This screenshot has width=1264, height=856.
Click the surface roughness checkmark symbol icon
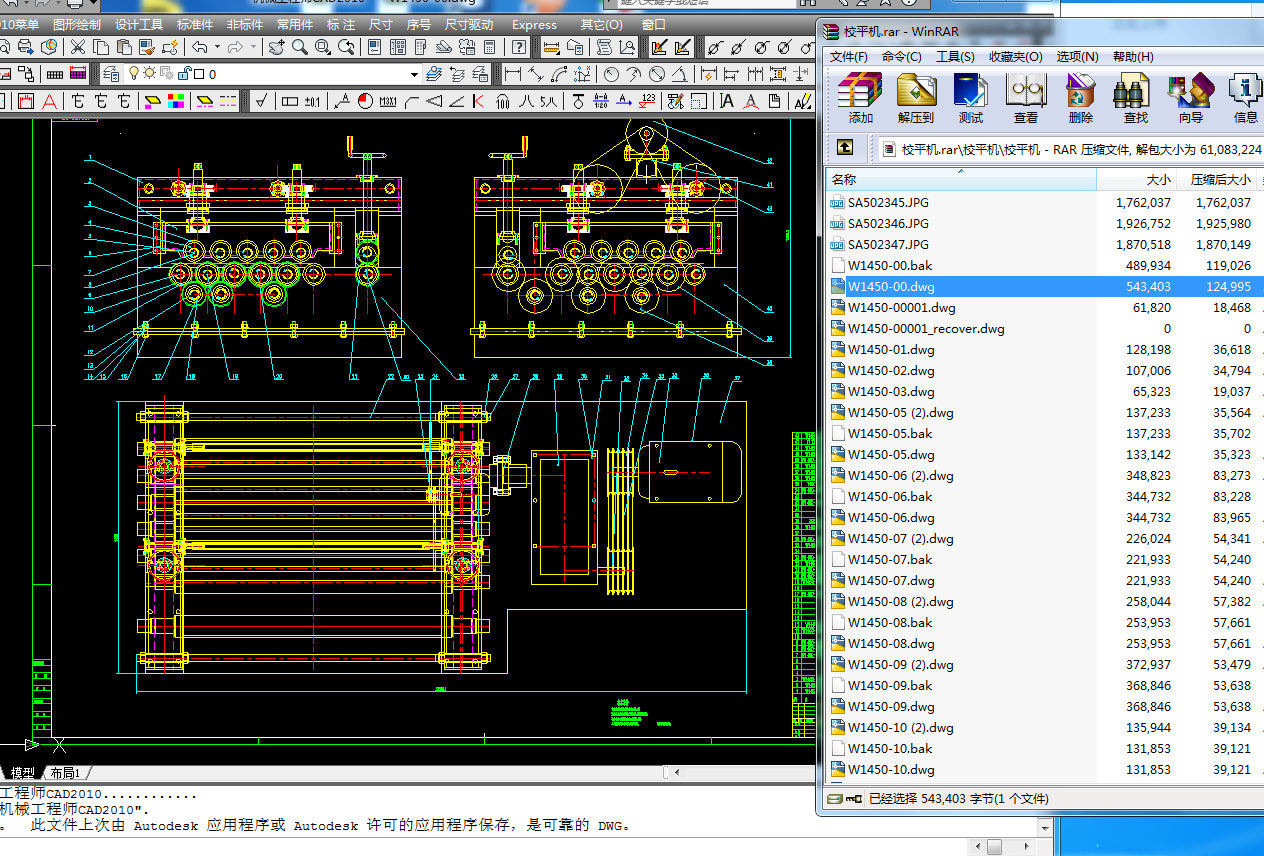[261, 101]
